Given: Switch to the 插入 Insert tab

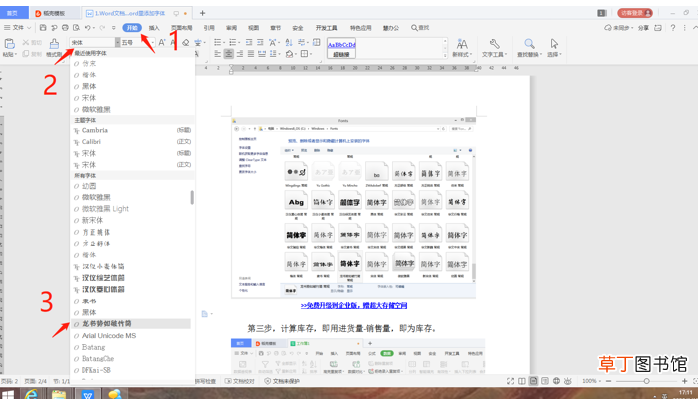Looking at the screenshot, I should coord(154,28).
